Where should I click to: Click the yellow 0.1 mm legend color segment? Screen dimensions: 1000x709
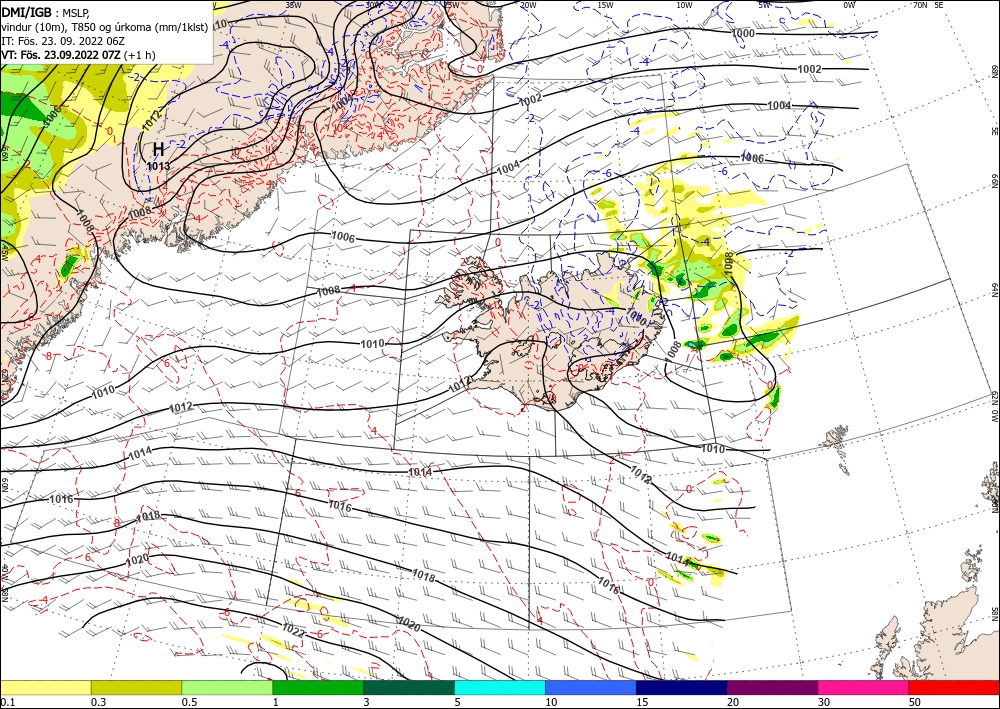pos(45,687)
